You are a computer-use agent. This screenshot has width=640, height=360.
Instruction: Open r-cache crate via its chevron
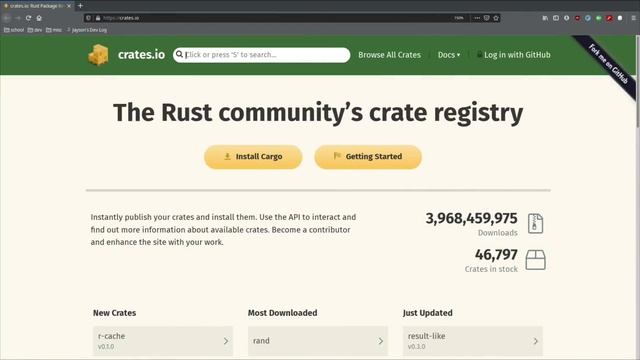226,341
